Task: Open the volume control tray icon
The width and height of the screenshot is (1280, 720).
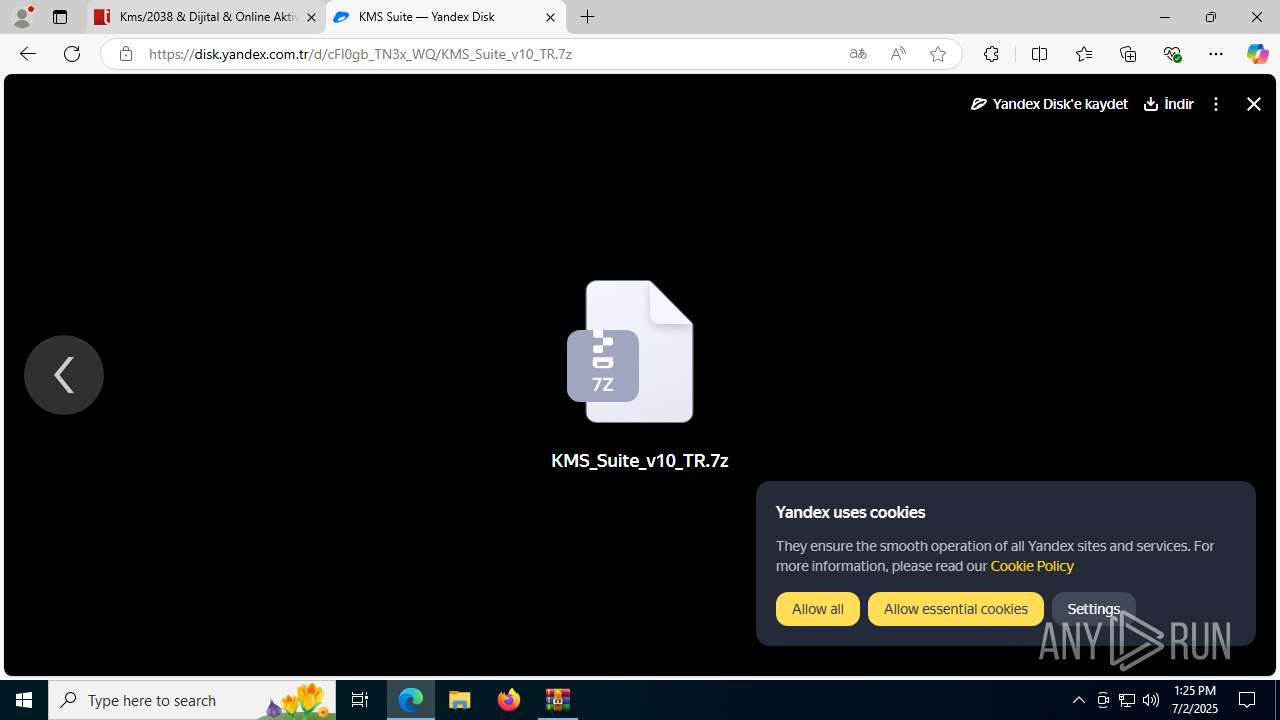Action: [x=1151, y=700]
